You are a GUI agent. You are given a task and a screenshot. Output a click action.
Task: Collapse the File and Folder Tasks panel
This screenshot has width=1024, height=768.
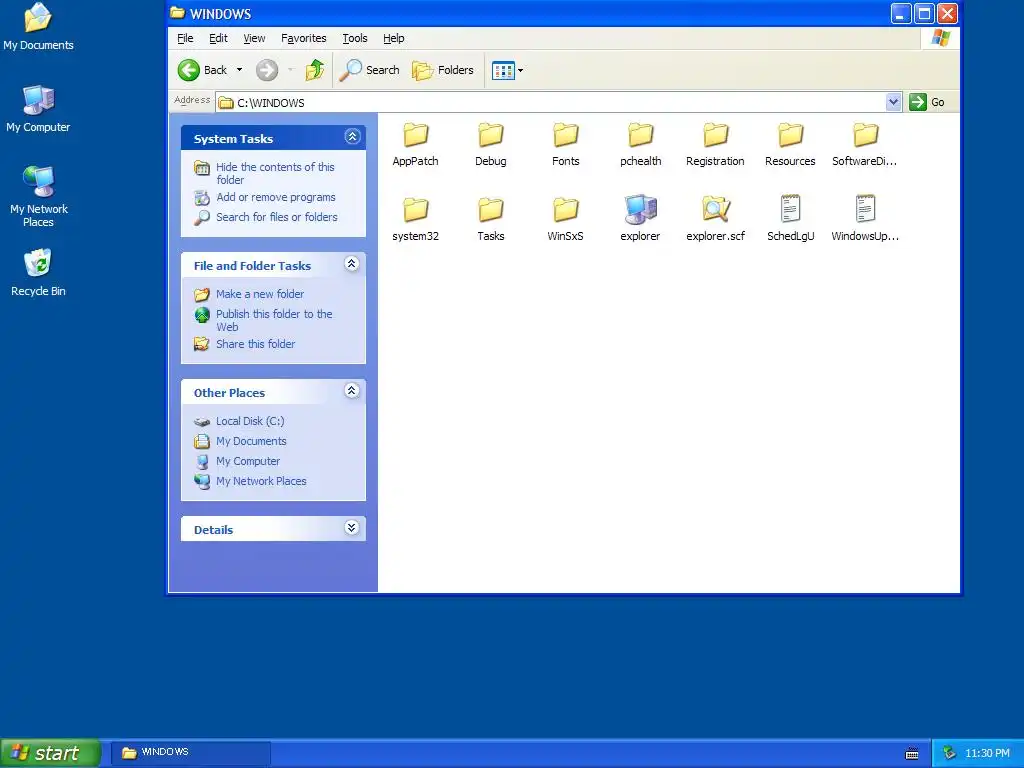coord(351,264)
